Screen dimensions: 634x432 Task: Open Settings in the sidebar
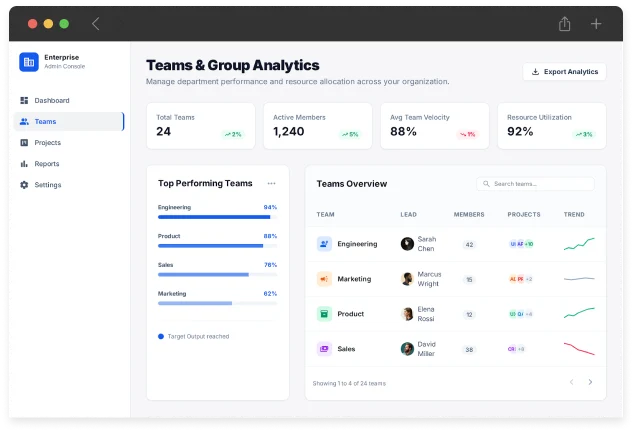pyautogui.click(x=47, y=185)
